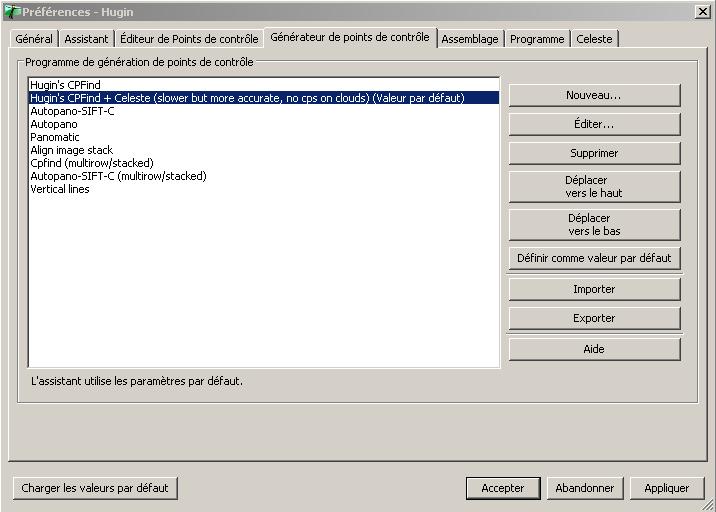The image size is (716, 512).
Task: Click the Appliquer button
Action: [667, 488]
